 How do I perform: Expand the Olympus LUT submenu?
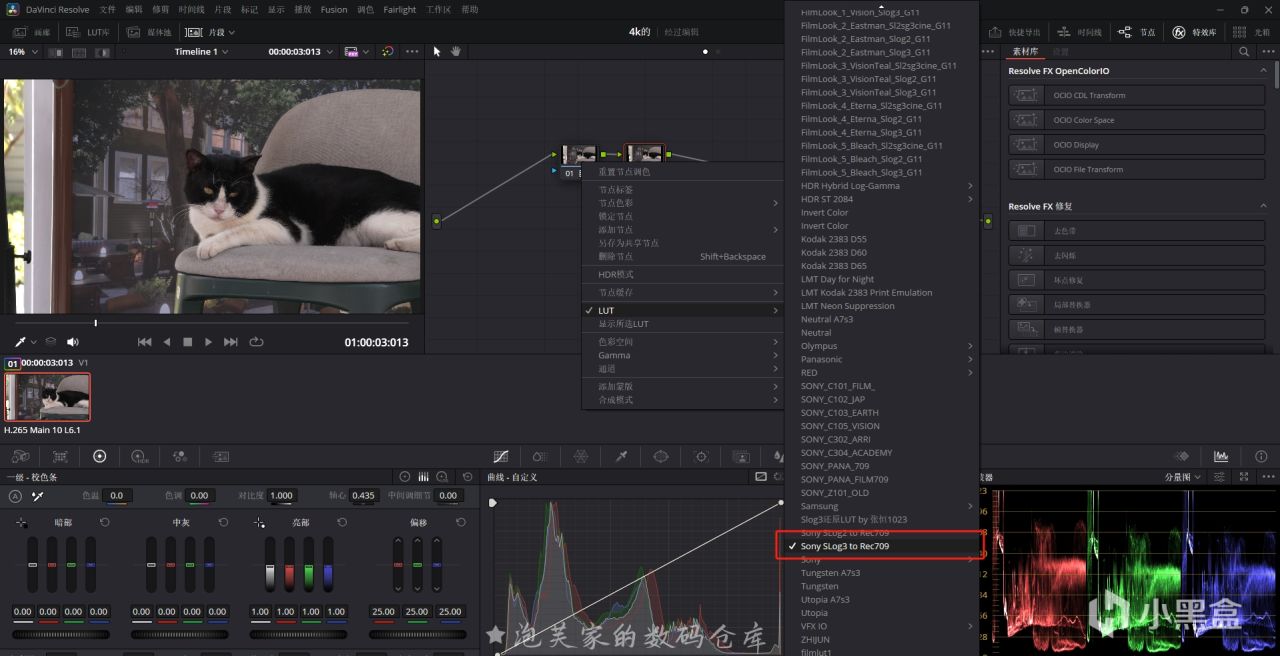point(887,346)
